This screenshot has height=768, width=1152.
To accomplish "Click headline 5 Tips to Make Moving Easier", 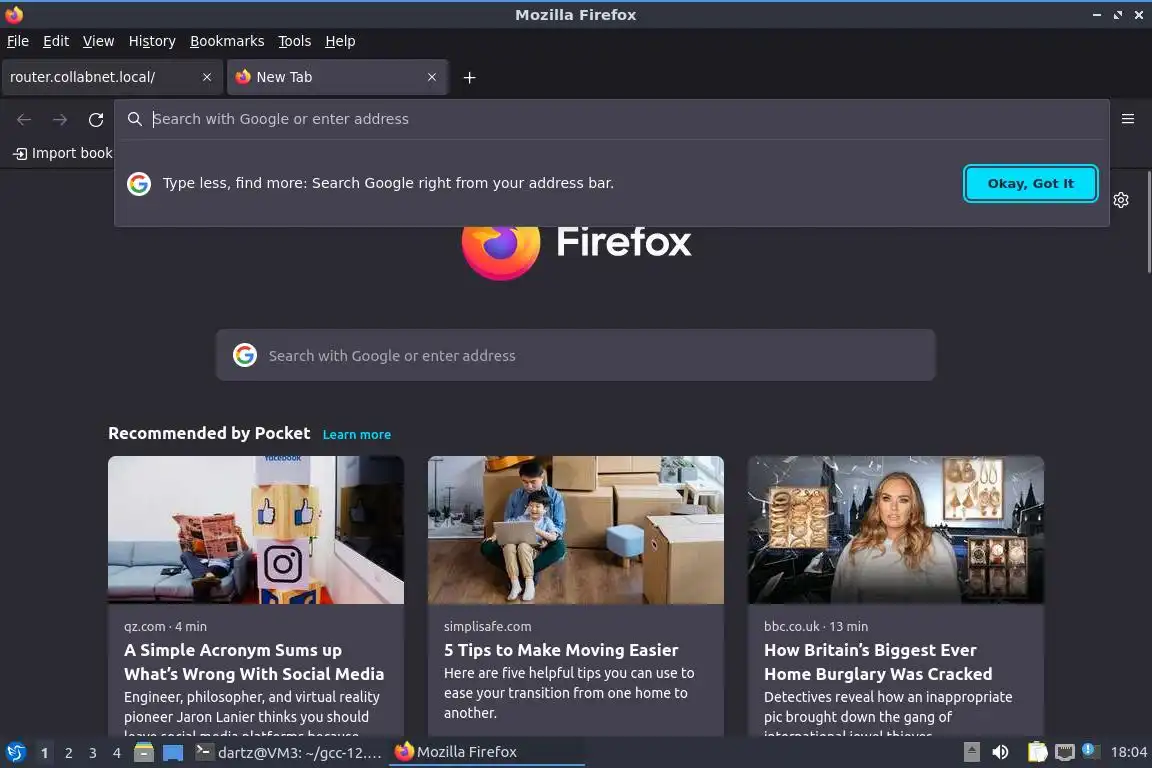I will click(561, 650).
